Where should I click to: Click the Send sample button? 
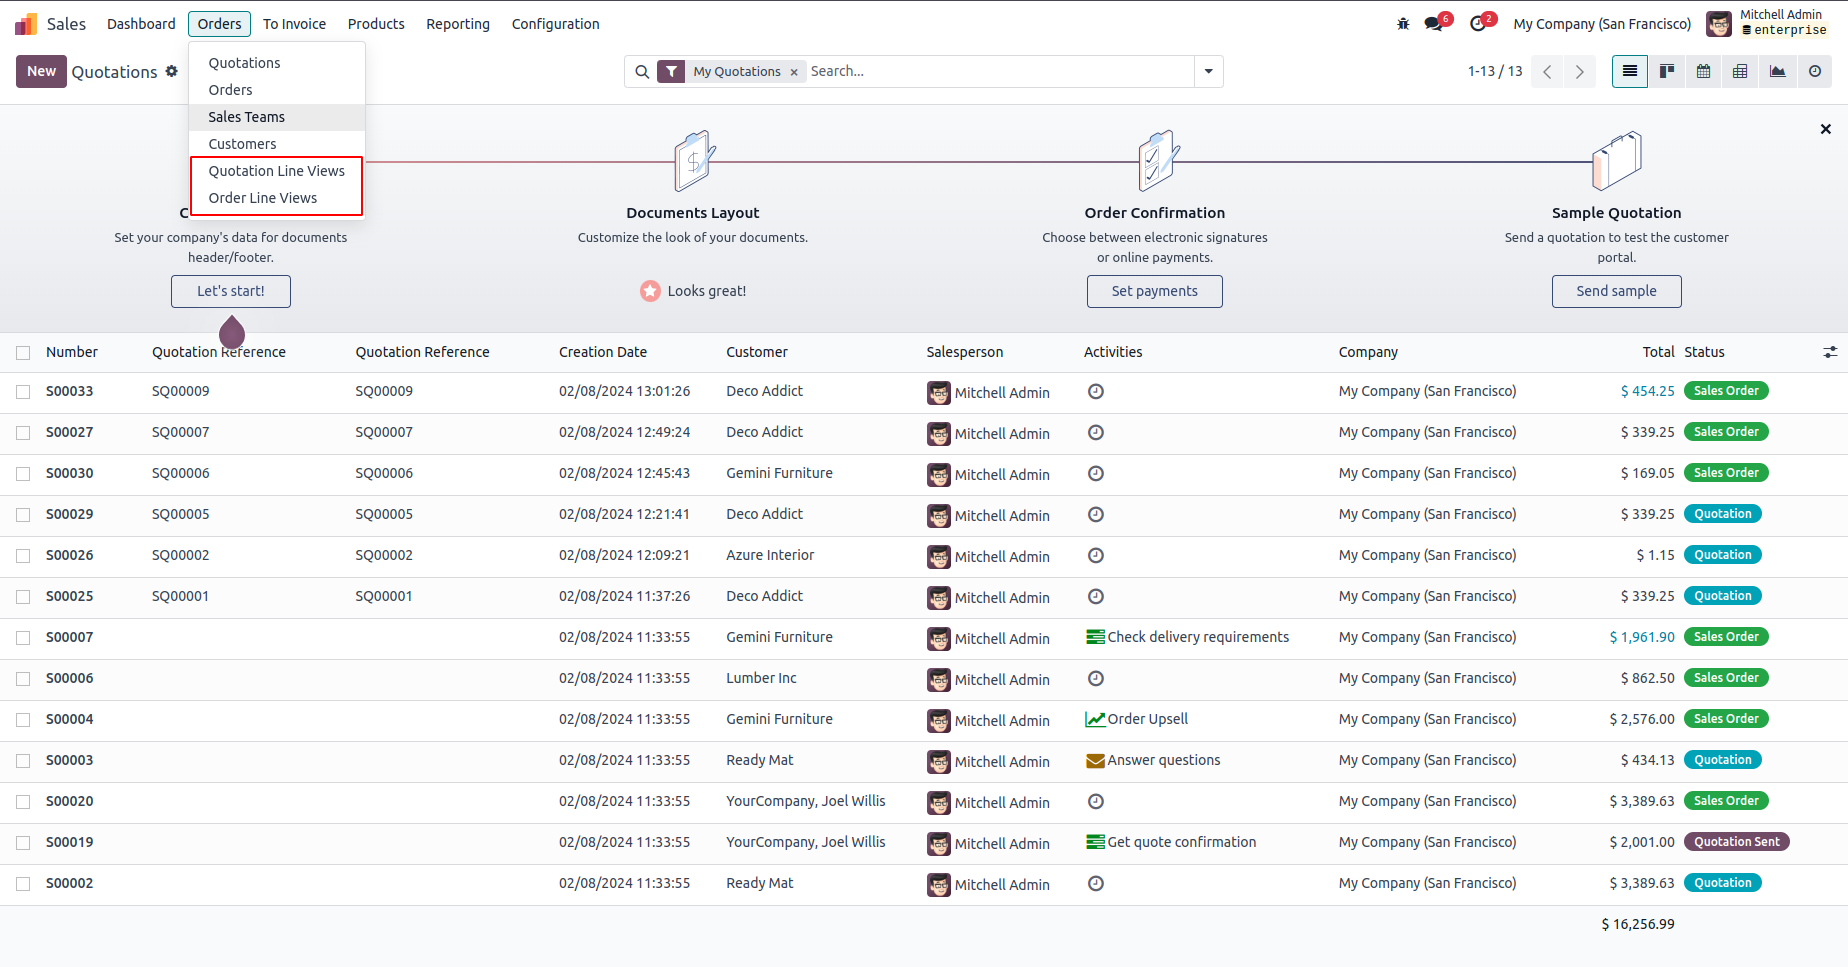pyautogui.click(x=1617, y=291)
